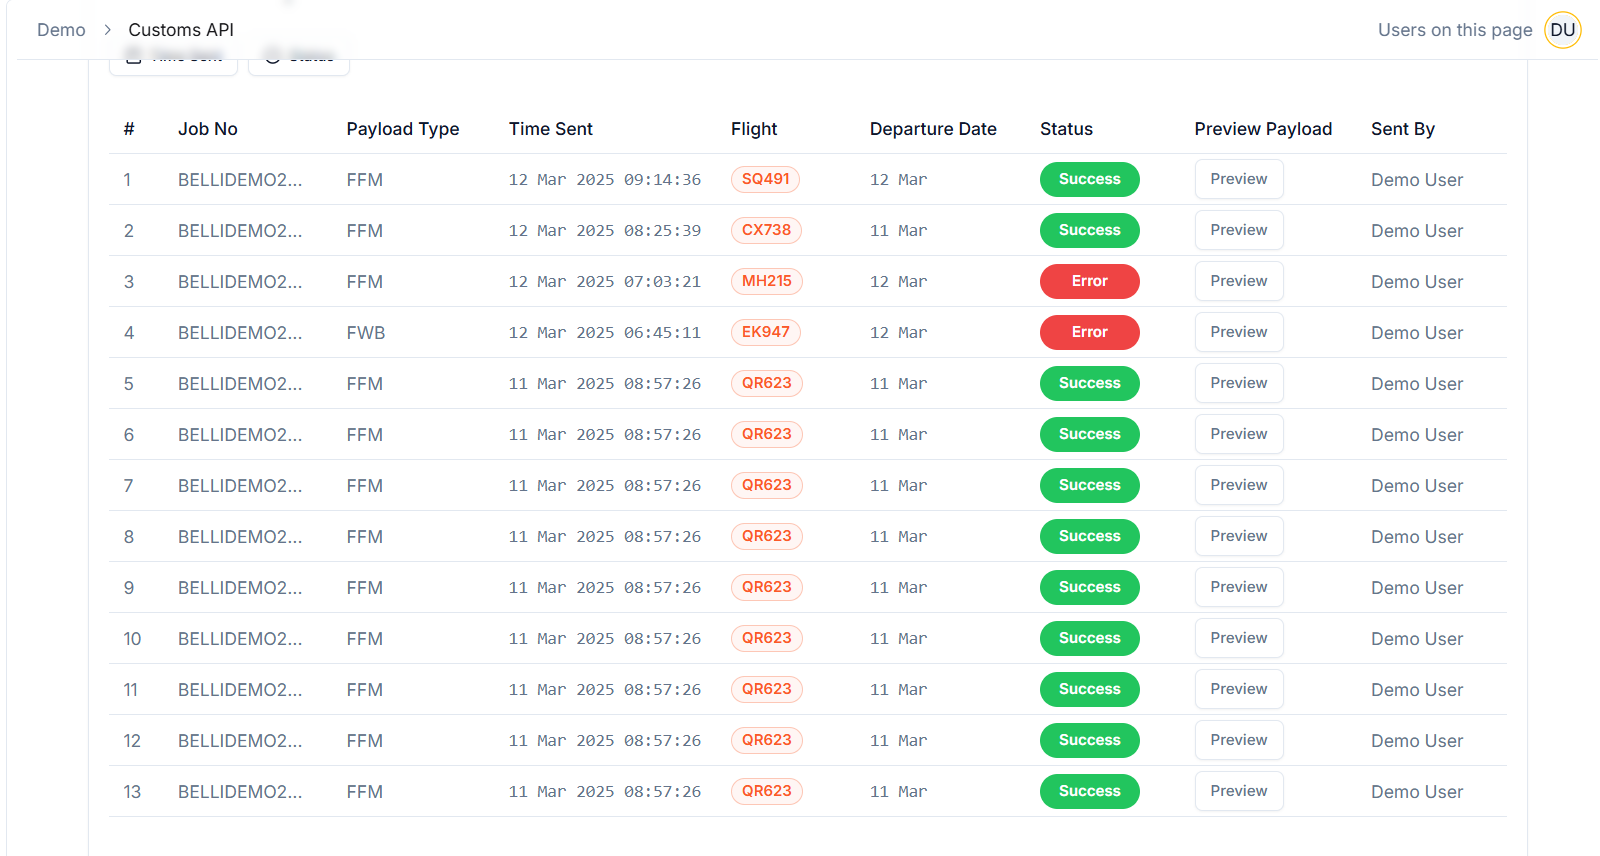Click the job number in row 1
Image resolution: width=1600 pixels, height=856 pixels.
tap(240, 180)
